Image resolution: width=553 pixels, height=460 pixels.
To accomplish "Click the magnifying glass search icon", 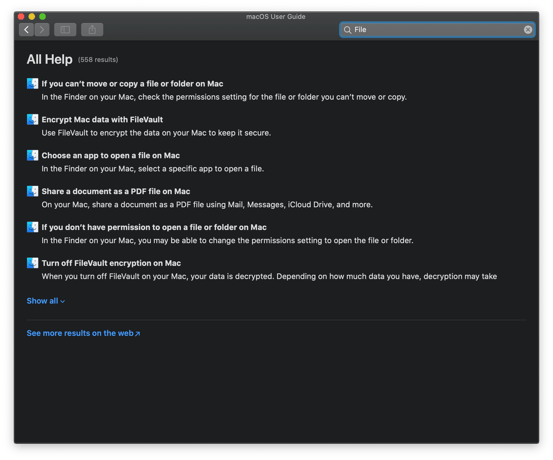I will pyautogui.click(x=347, y=30).
